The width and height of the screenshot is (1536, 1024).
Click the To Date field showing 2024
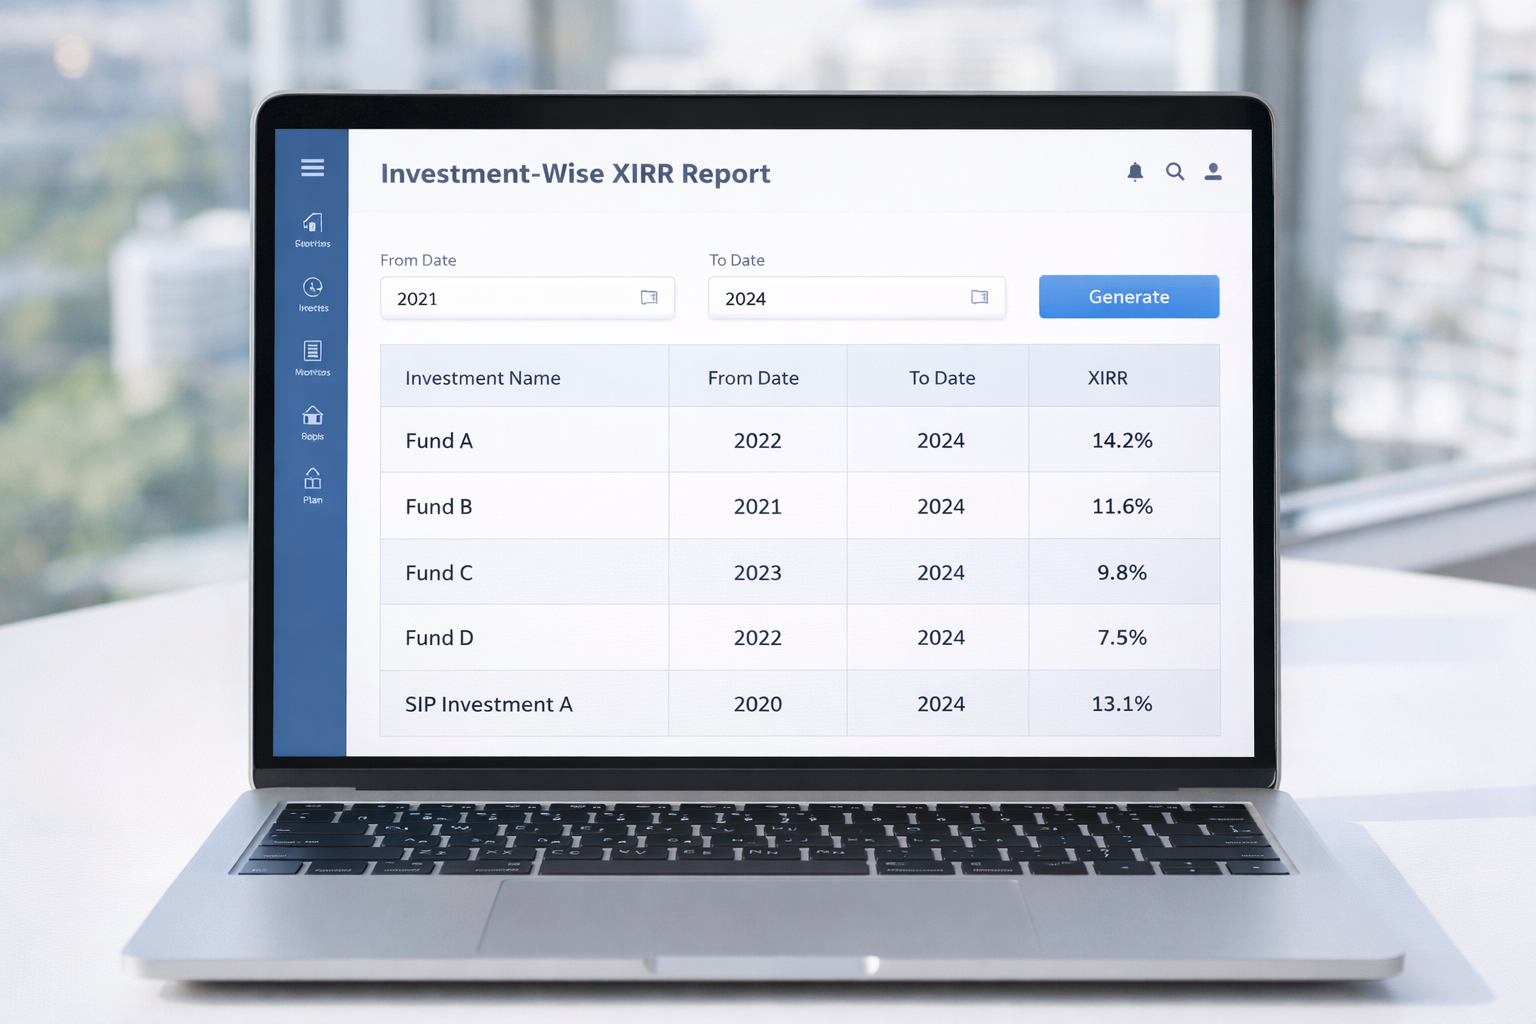click(840, 298)
